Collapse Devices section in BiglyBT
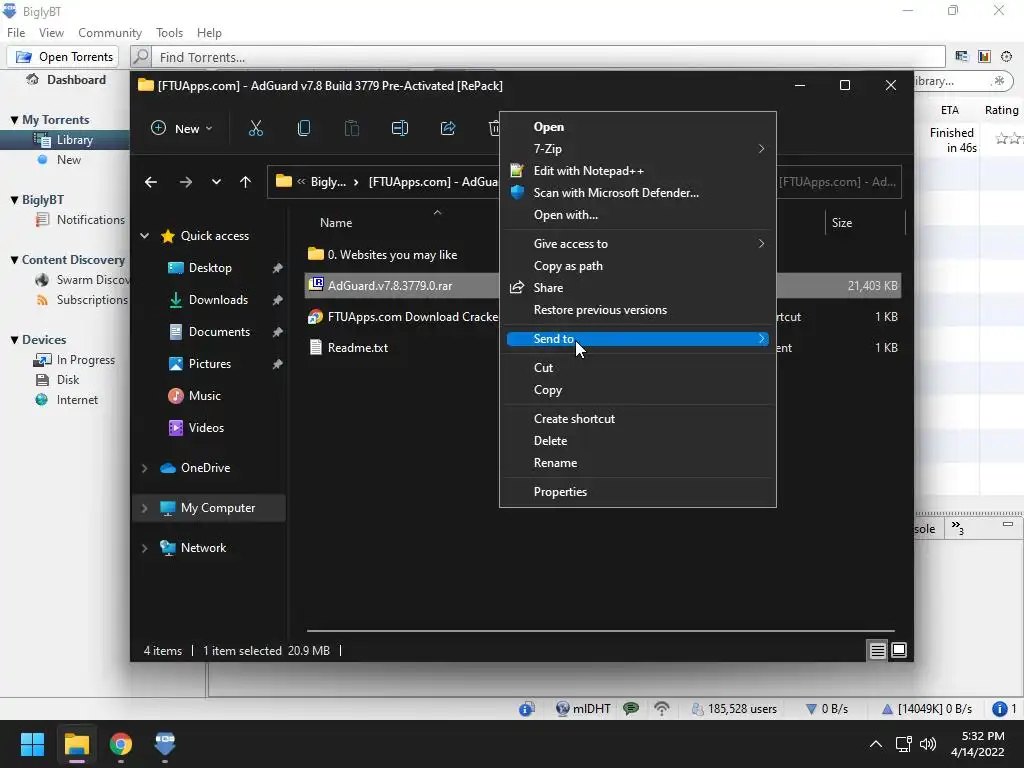Screen dimensions: 1024x768 click(x=14, y=340)
